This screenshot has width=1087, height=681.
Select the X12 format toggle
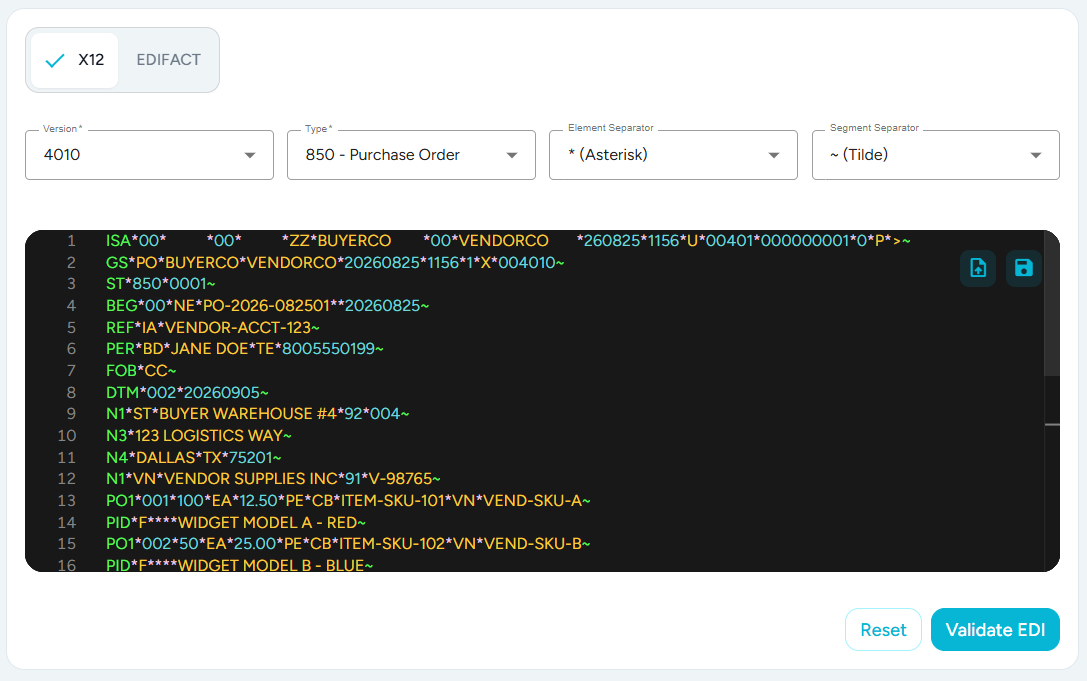[x=74, y=60]
